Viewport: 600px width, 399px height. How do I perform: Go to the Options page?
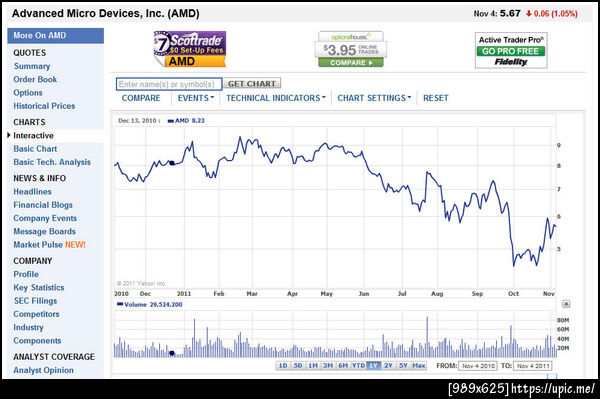[x=28, y=93]
